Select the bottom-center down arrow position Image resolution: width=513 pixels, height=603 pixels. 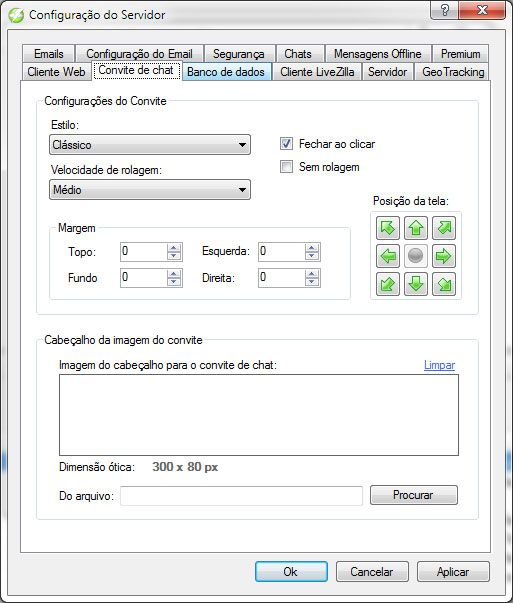(416, 284)
